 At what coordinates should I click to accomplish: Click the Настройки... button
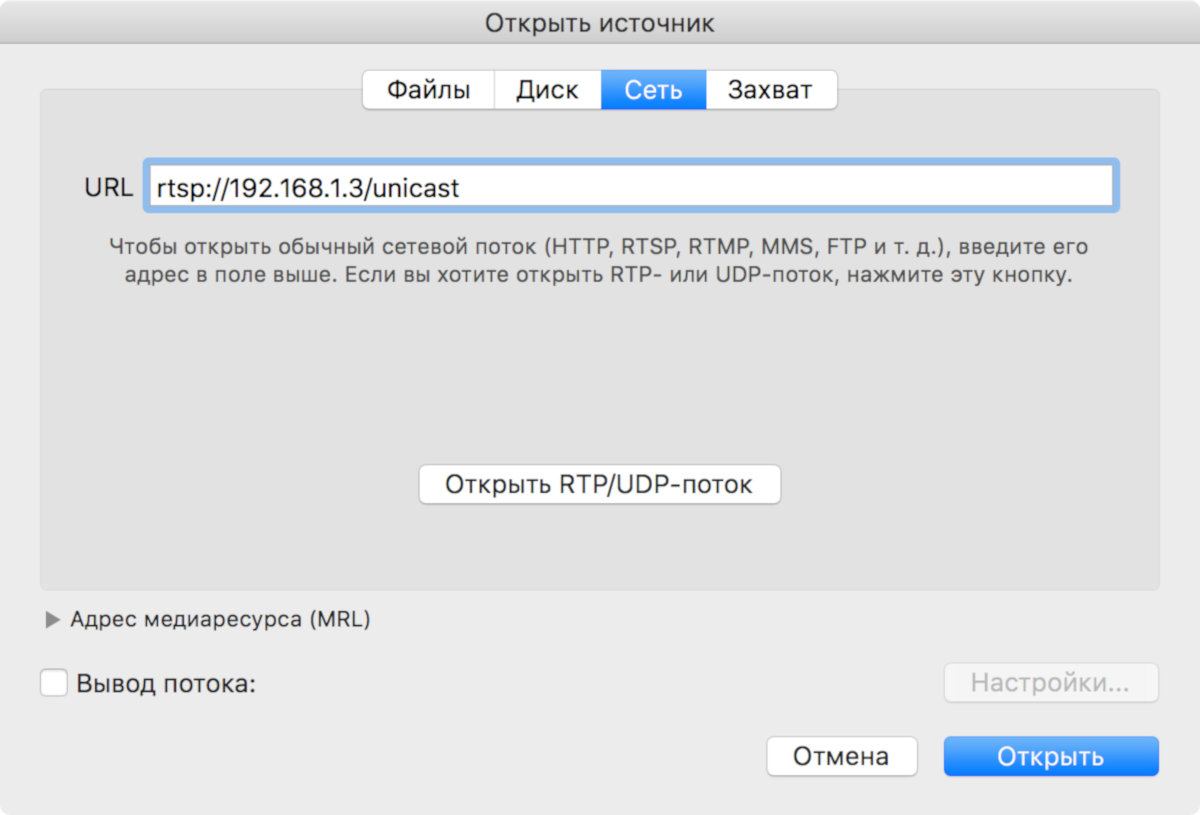[1050, 684]
